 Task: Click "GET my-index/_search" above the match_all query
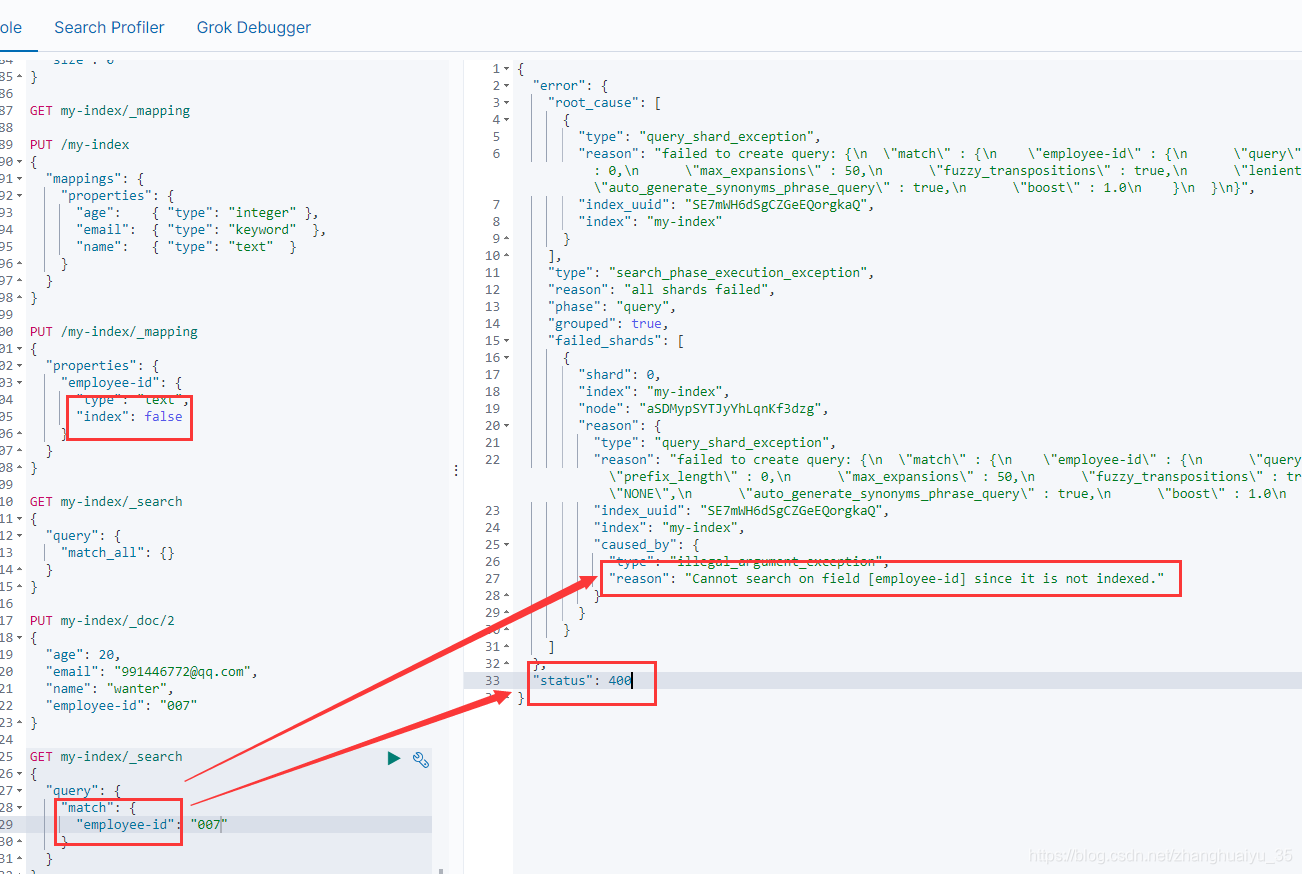(x=105, y=501)
